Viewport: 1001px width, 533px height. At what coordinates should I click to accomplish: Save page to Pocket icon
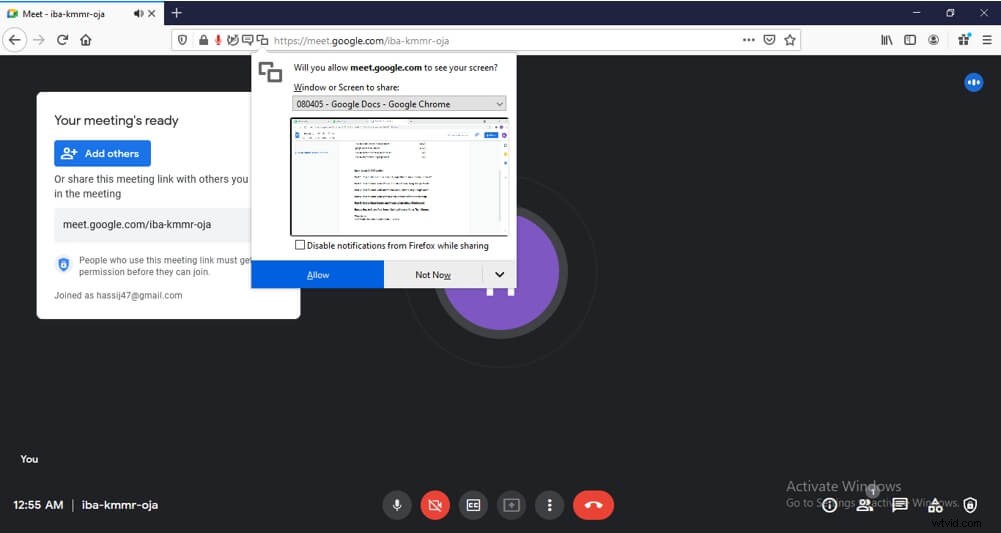pyautogui.click(x=769, y=40)
